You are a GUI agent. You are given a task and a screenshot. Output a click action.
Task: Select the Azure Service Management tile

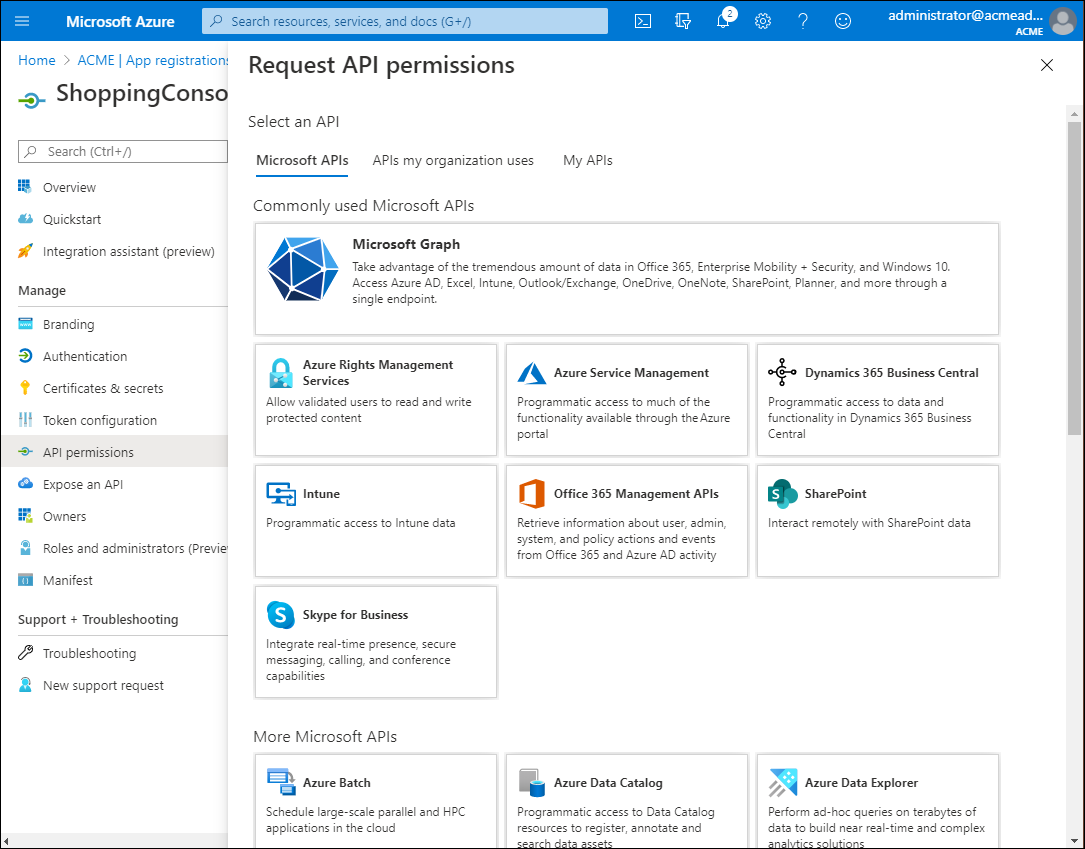(626, 399)
